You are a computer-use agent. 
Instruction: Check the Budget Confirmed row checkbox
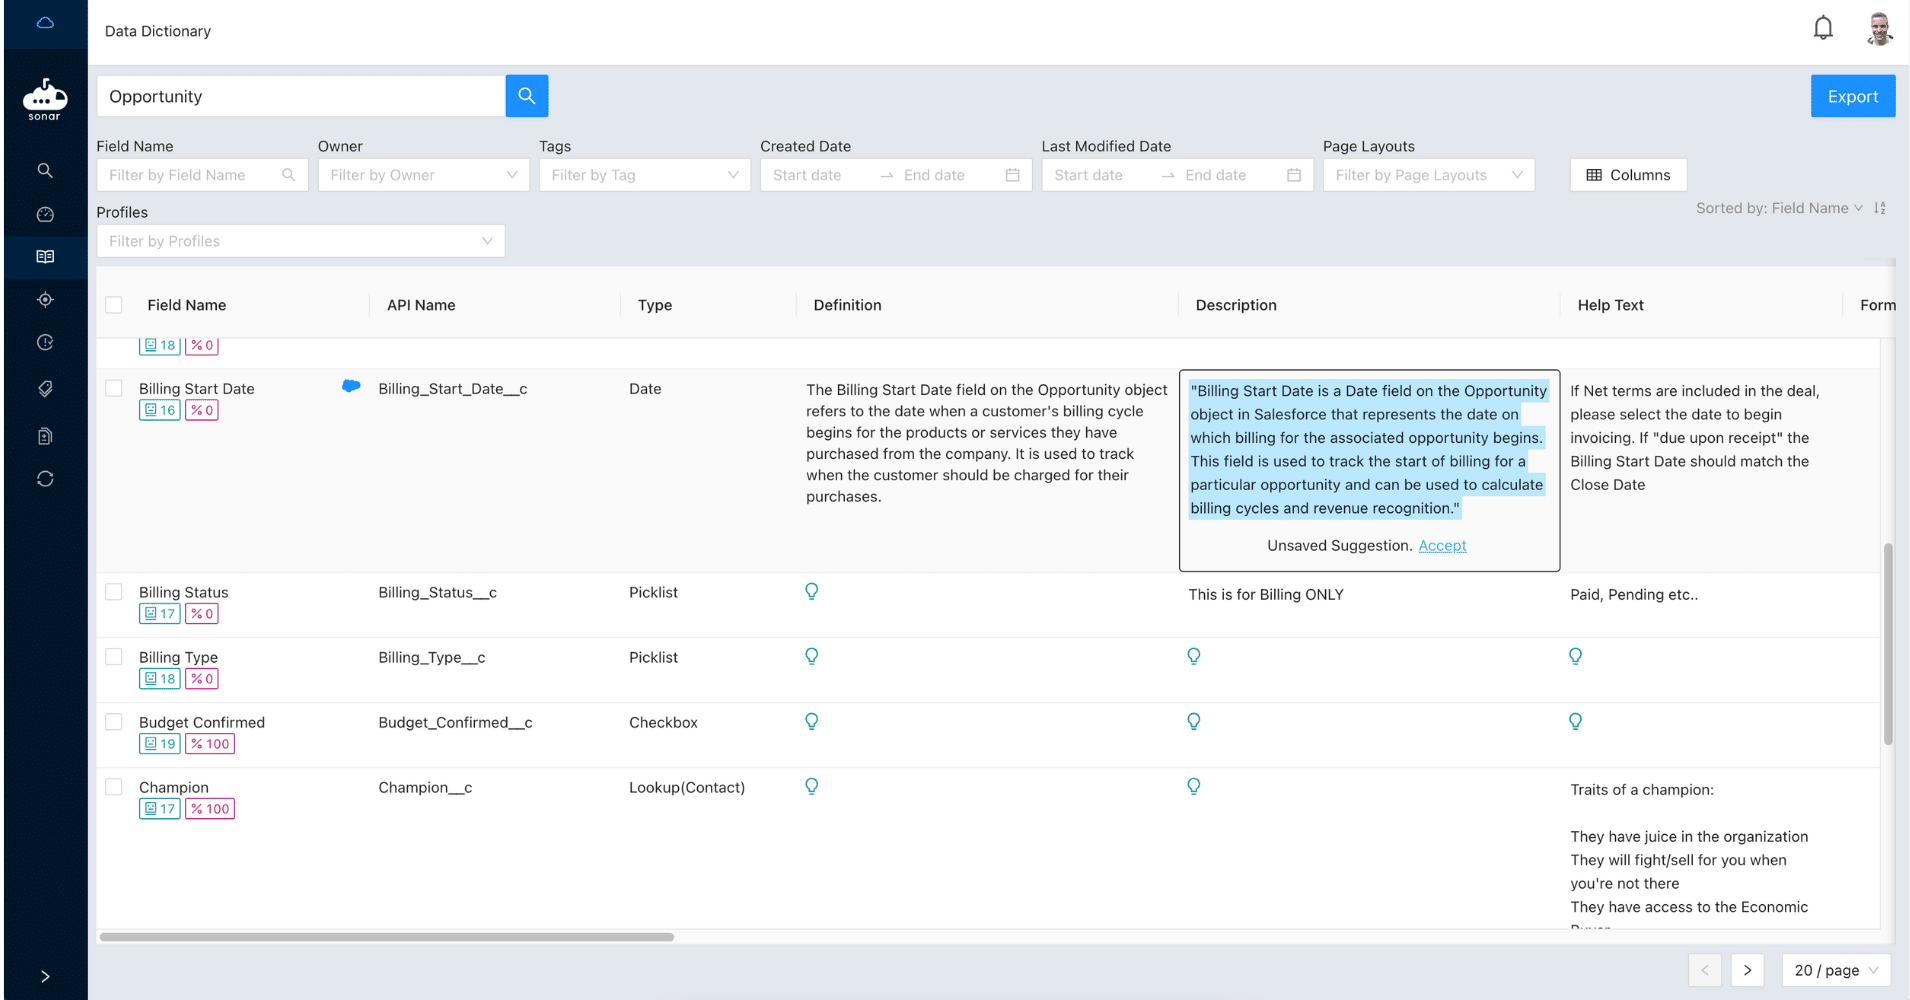coord(113,721)
